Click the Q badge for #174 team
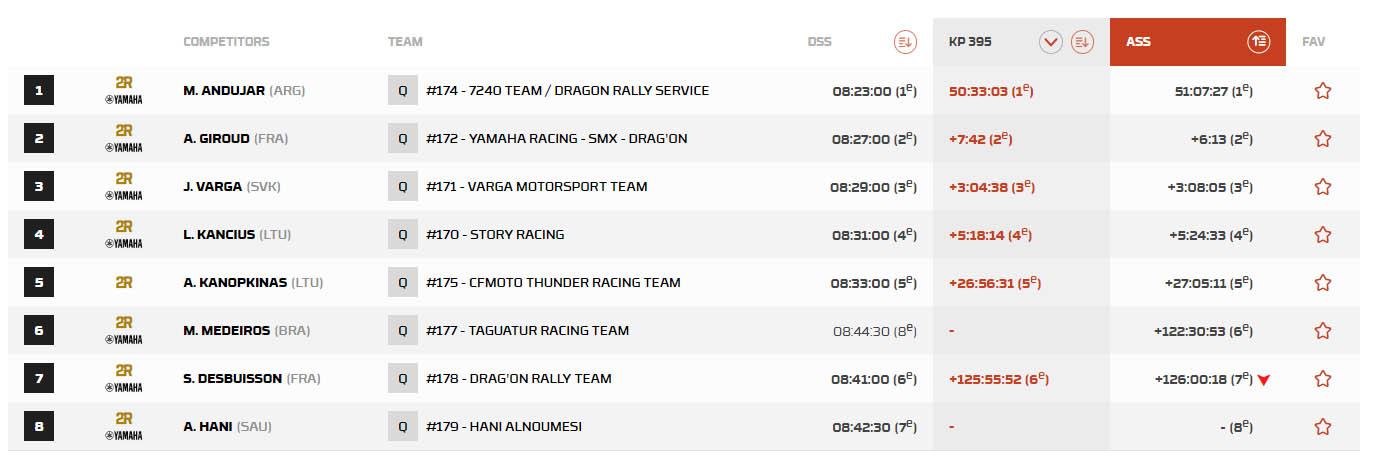The image size is (1378, 460). coord(403,91)
